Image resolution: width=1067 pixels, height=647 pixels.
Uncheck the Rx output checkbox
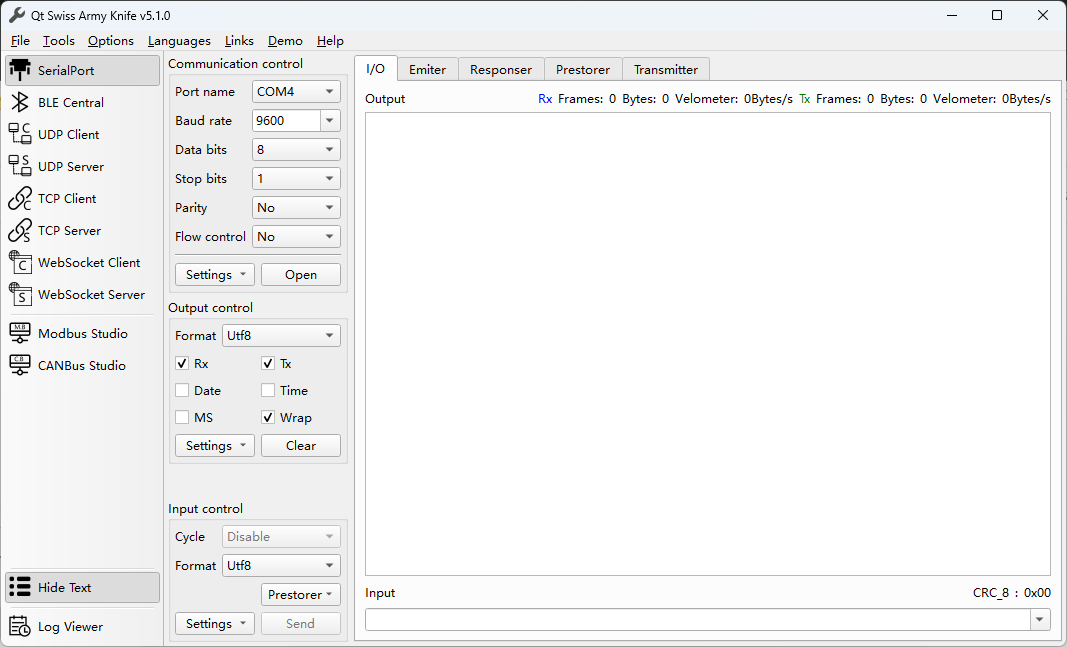181,363
